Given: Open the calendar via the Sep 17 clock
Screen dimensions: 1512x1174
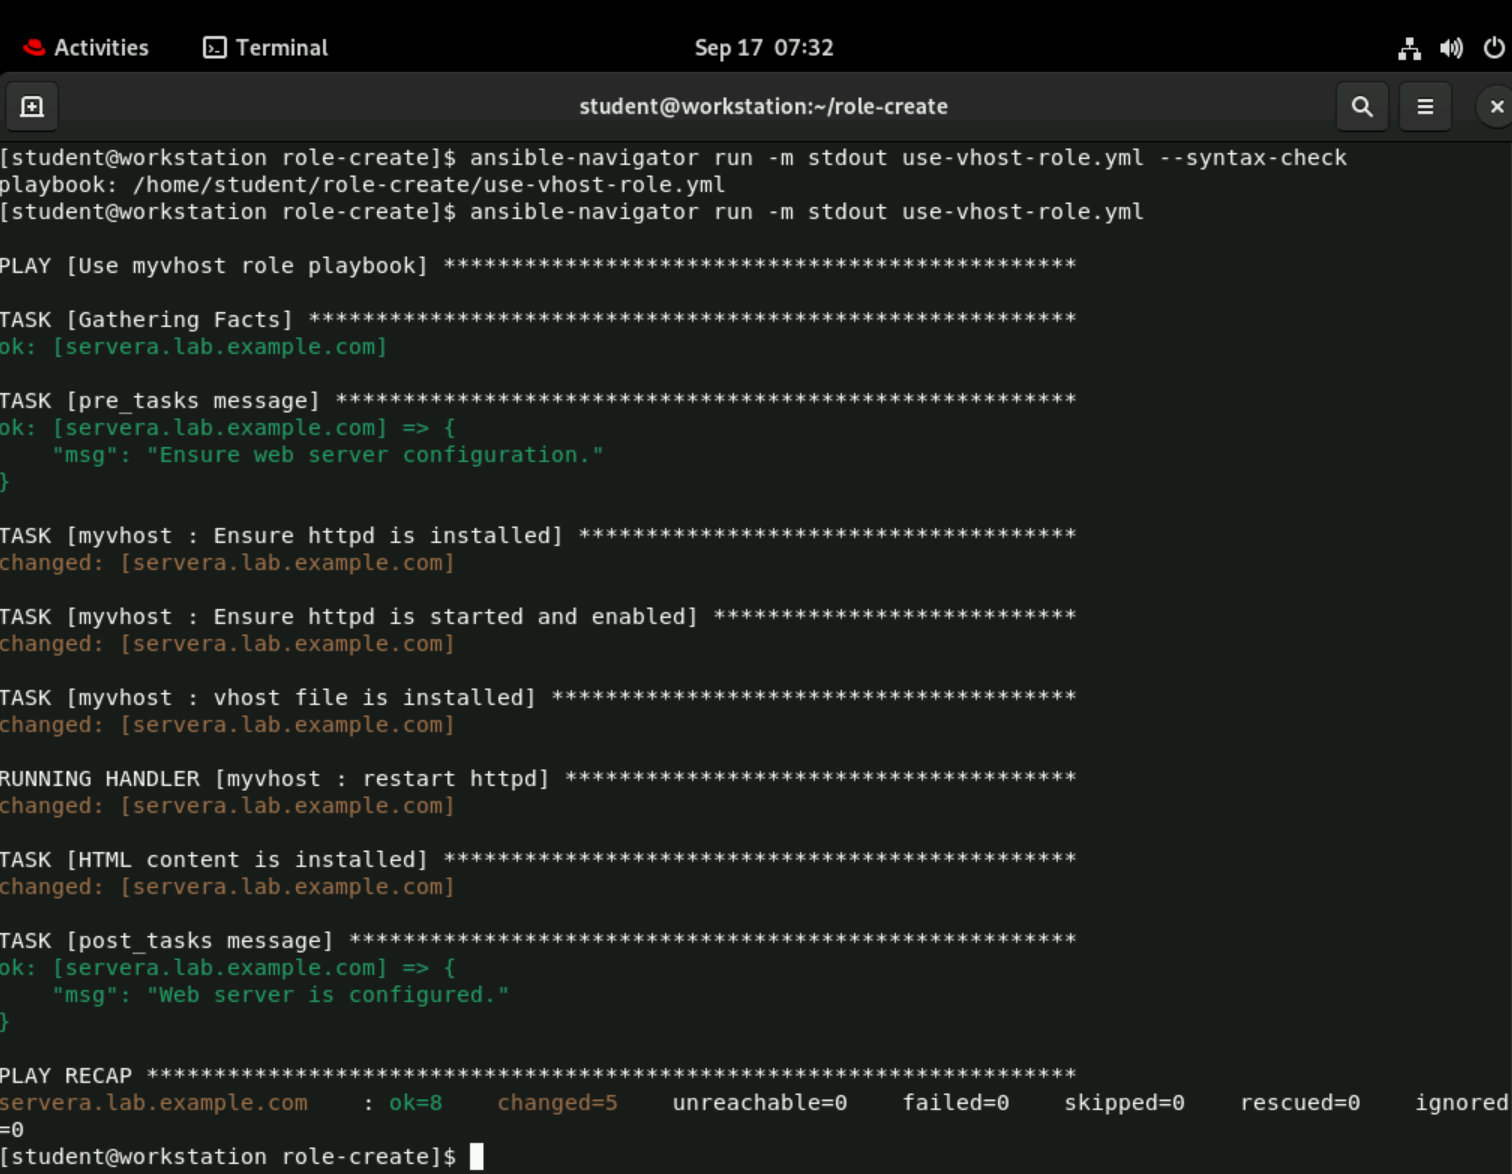Looking at the screenshot, I should point(763,47).
